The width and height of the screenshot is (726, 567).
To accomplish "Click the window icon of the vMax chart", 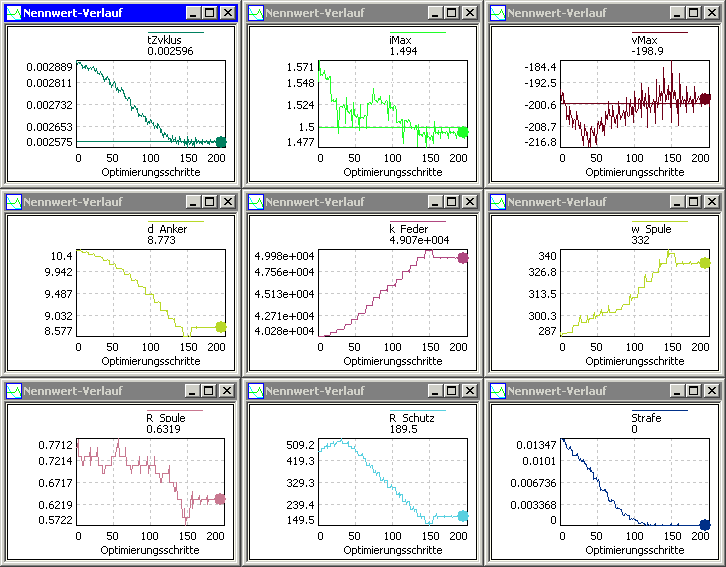I will click(497, 13).
